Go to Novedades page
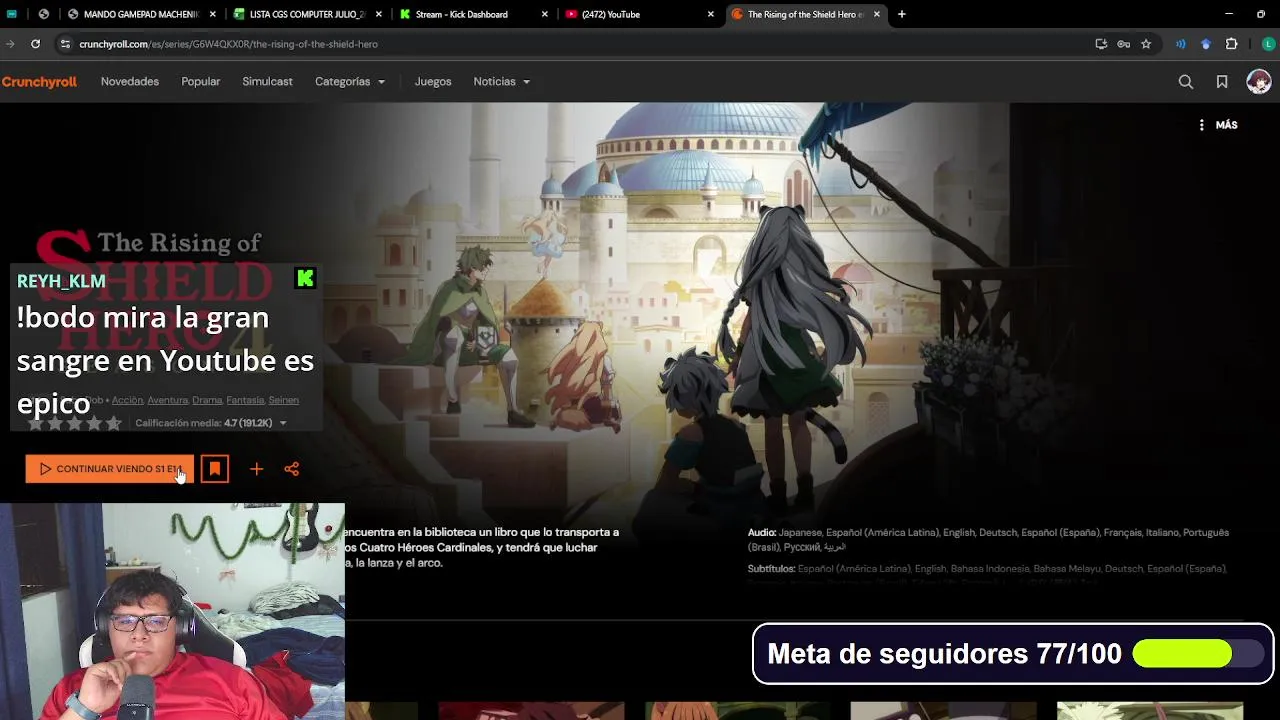This screenshot has height=720, width=1280. (x=130, y=82)
